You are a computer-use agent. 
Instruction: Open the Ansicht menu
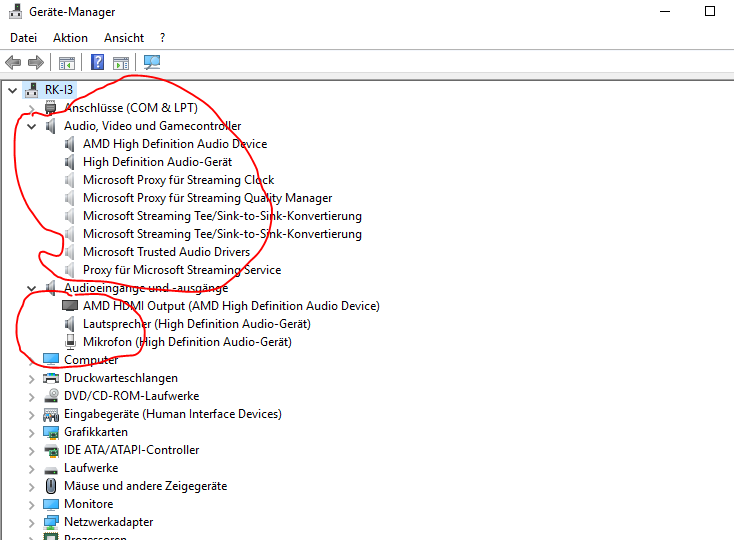[124, 38]
